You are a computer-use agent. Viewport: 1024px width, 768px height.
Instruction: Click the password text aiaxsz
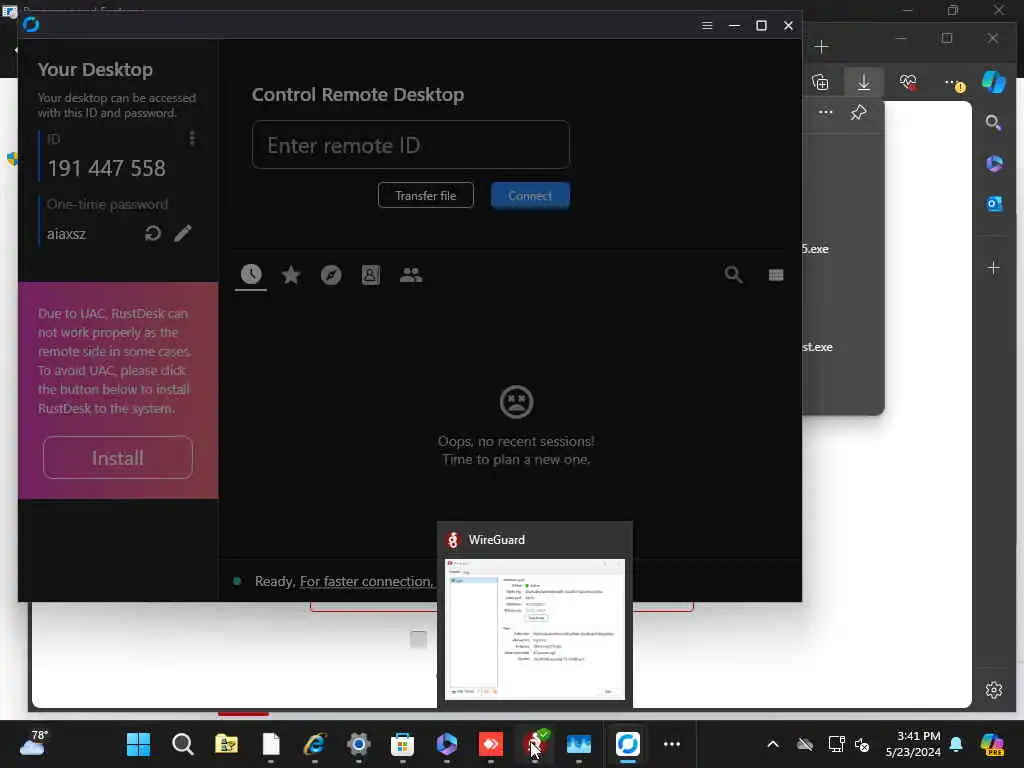(x=67, y=234)
